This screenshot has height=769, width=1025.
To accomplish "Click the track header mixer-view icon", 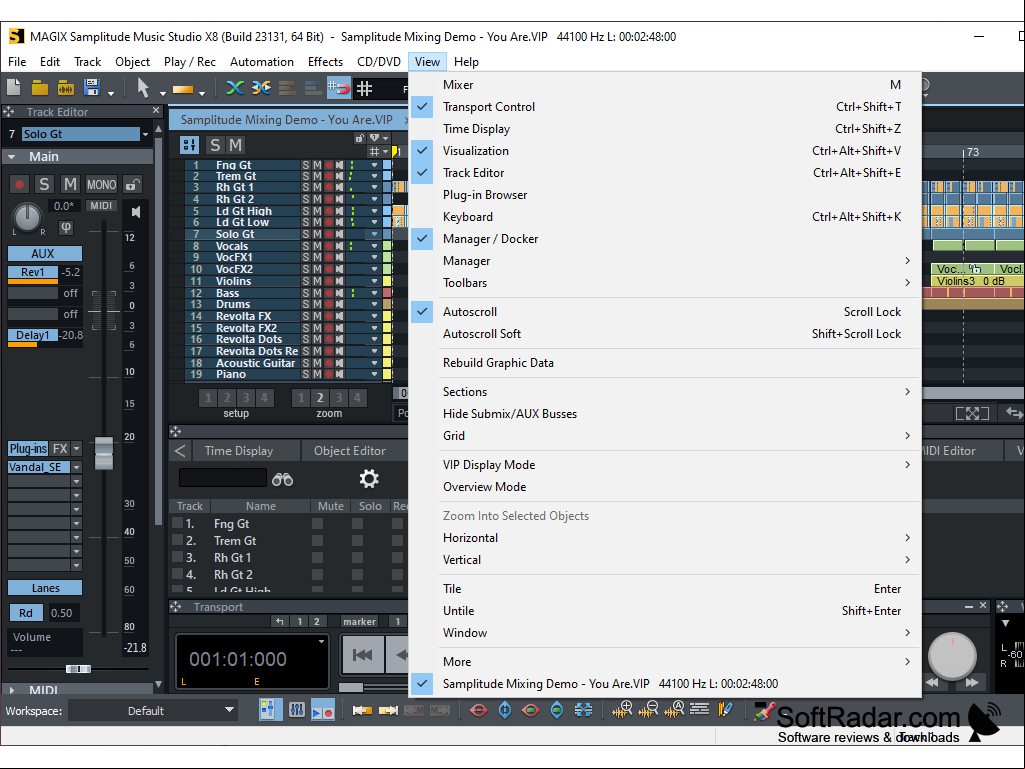I will pyautogui.click(x=190, y=145).
